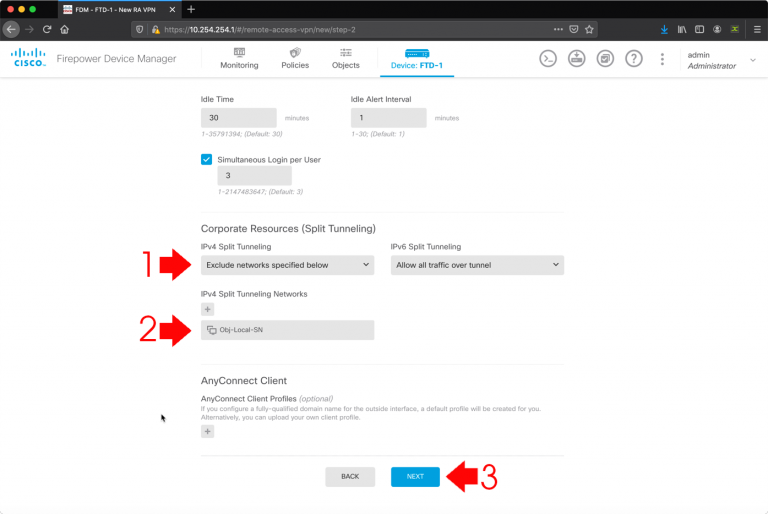Open the Policies tab

pyautogui.click(x=295, y=59)
